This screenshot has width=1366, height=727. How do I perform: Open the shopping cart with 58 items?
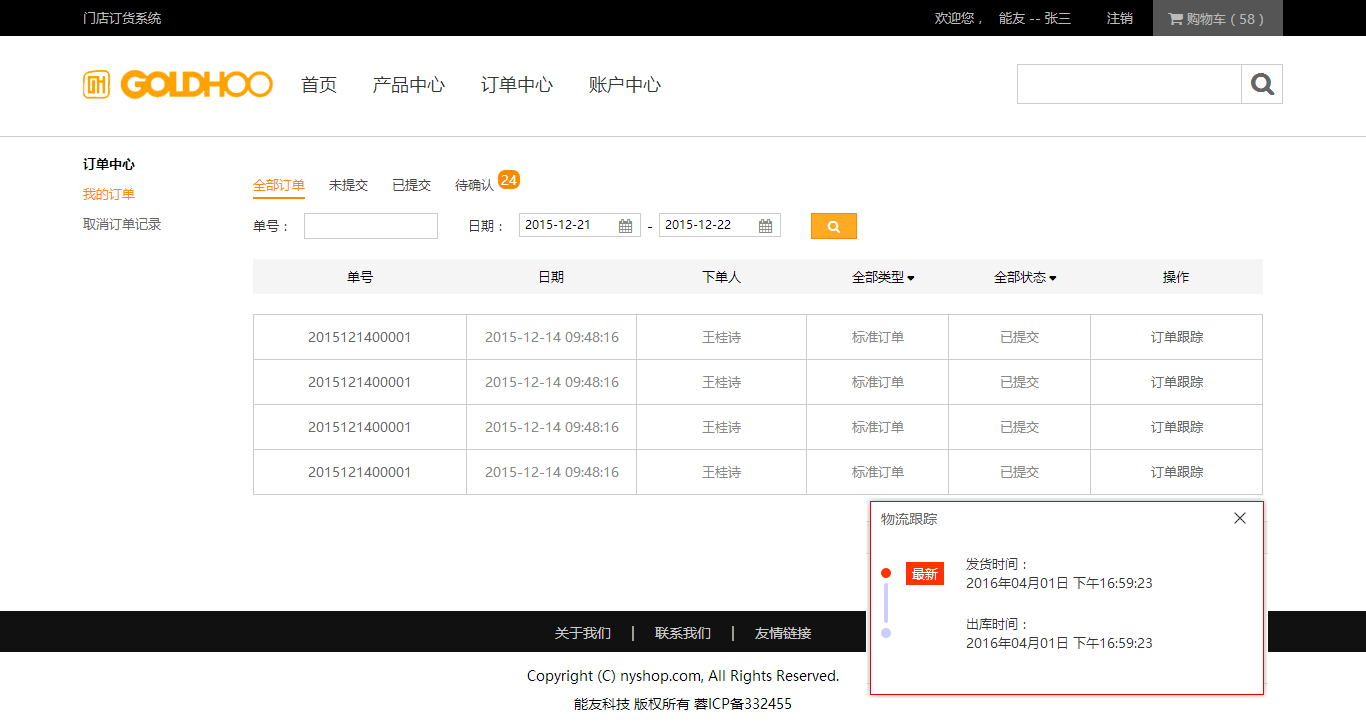point(1217,18)
